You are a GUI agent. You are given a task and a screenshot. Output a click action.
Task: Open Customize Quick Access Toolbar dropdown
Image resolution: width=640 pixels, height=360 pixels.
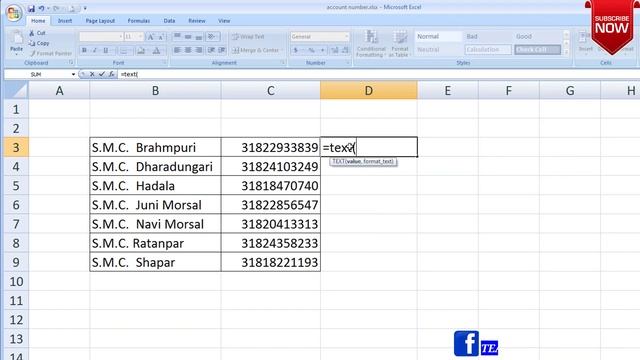(85, 8)
